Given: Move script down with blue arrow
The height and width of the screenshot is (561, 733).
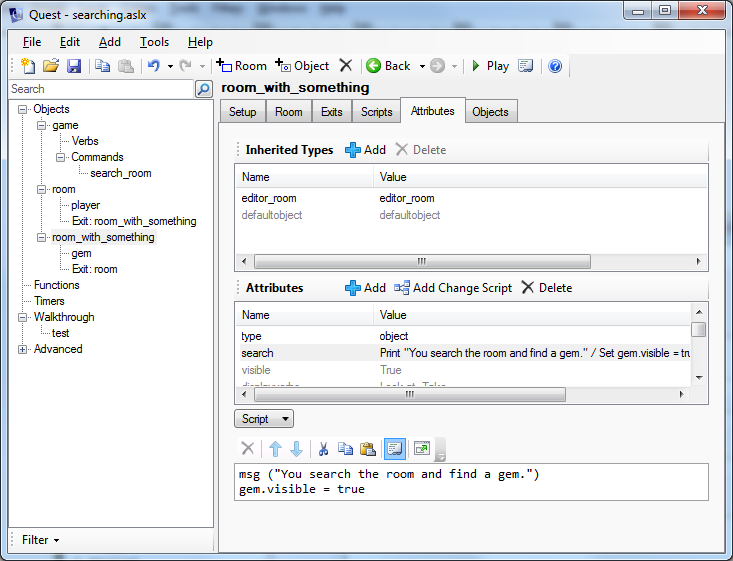Looking at the screenshot, I should [x=296, y=449].
